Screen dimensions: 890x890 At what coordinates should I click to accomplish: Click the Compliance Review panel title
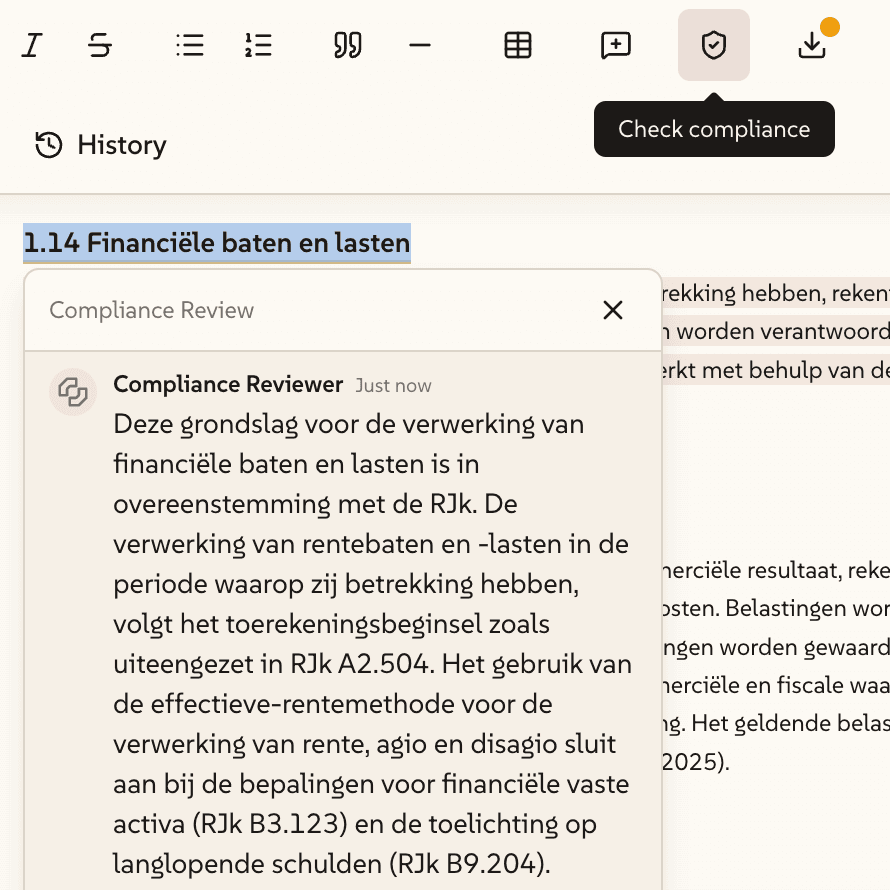tap(152, 310)
